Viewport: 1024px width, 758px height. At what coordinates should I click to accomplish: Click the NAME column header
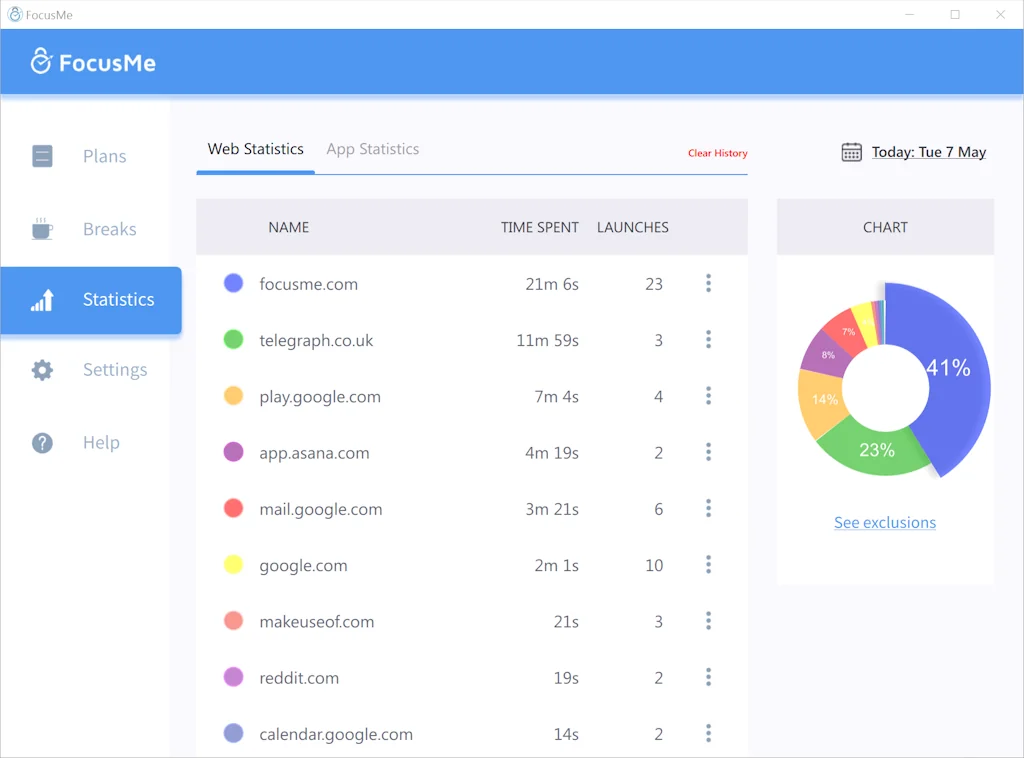click(288, 227)
